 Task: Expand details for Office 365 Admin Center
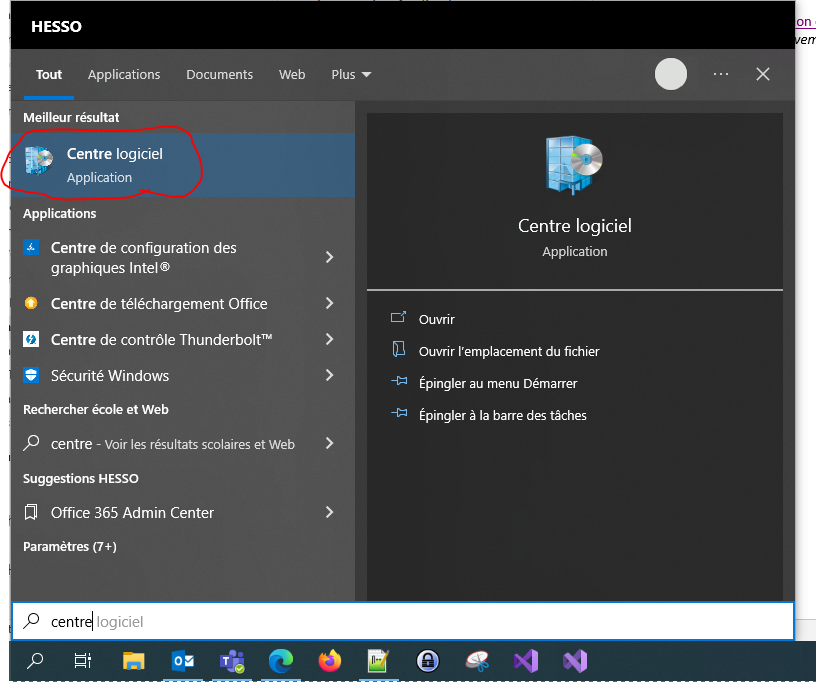329,513
